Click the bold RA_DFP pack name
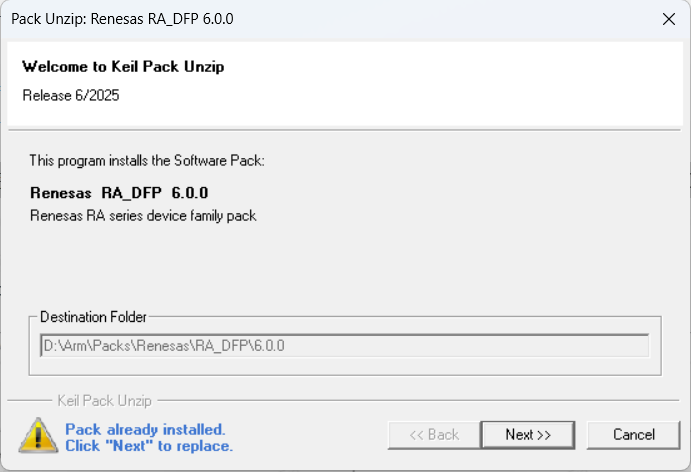 coord(131,193)
